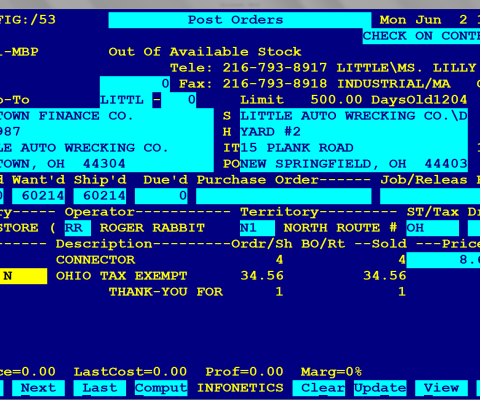This screenshot has width=480, height=400.
Task: Click the CONNECTOR price field
Action: pos(443,260)
